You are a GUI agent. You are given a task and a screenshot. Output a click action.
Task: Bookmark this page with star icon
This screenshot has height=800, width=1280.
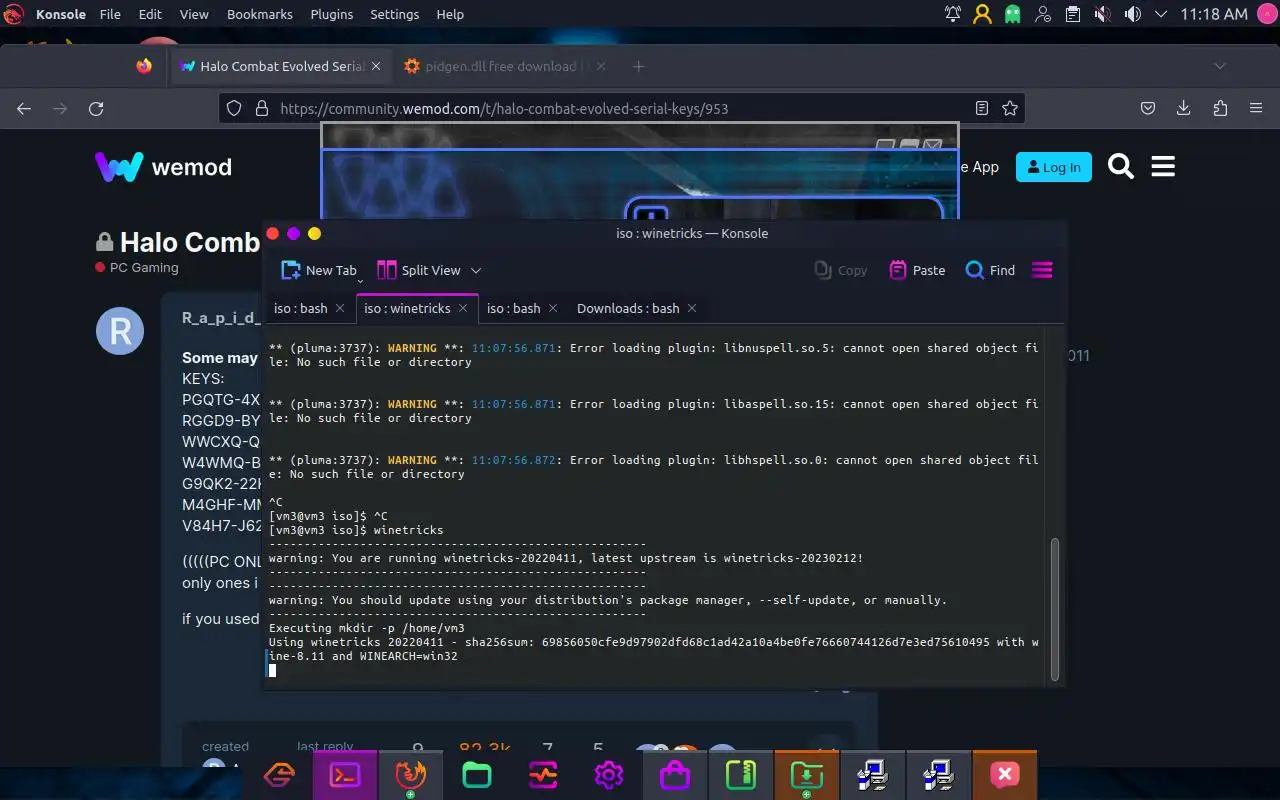click(1010, 108)
